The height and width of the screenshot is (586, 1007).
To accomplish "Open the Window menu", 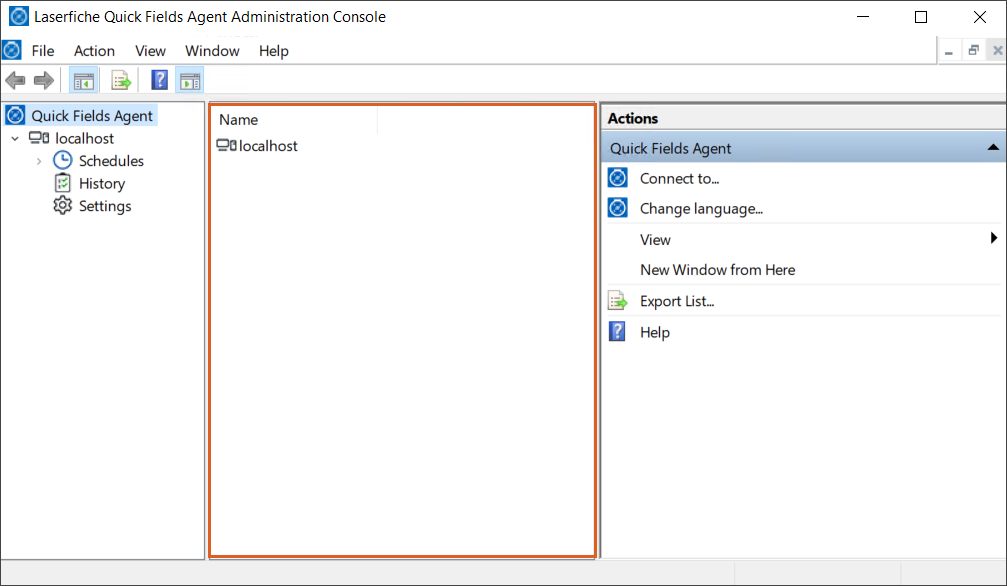I will click(x=212, y=50).
